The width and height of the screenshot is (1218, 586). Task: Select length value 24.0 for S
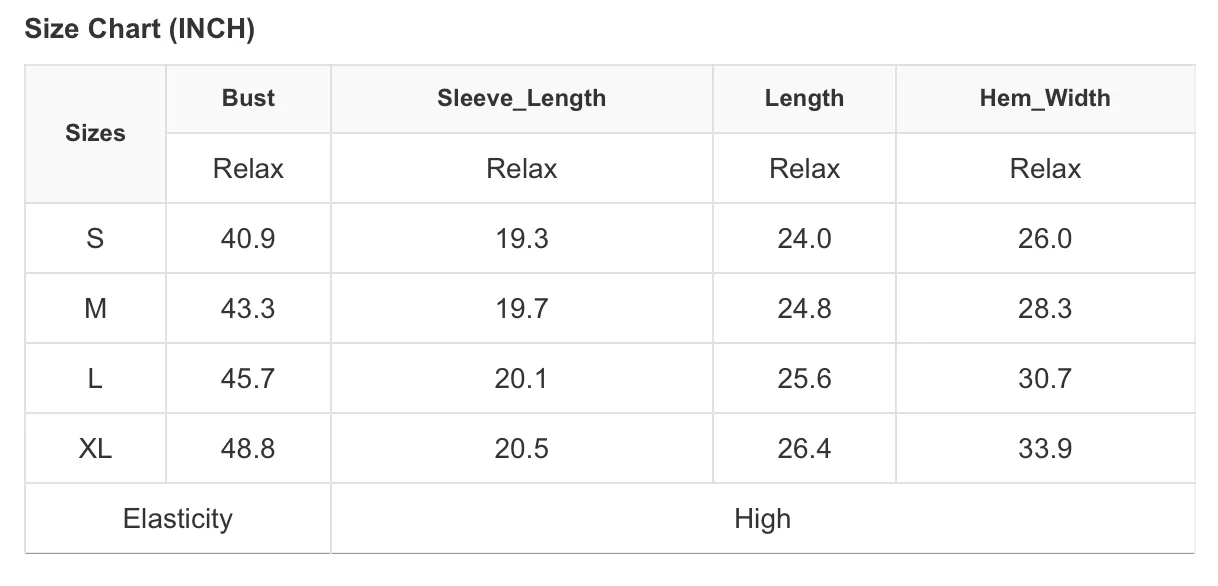point(804,239)
